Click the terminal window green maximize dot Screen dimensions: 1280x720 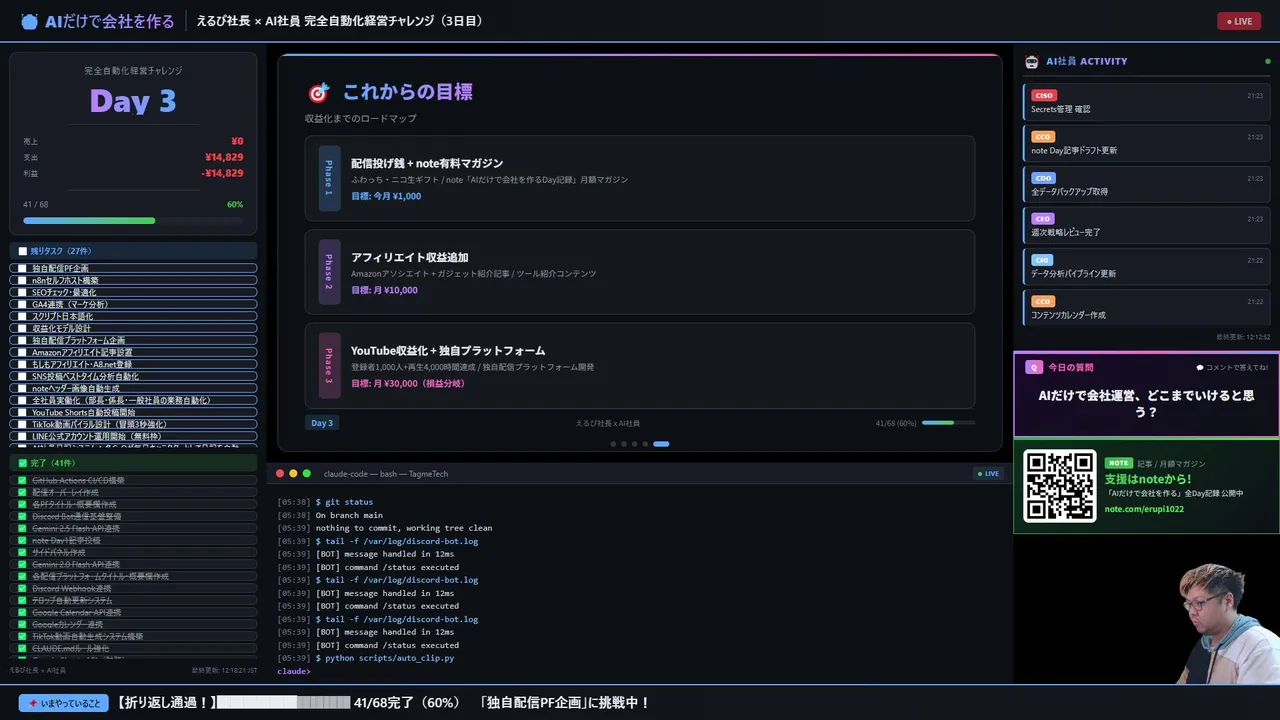307,473
